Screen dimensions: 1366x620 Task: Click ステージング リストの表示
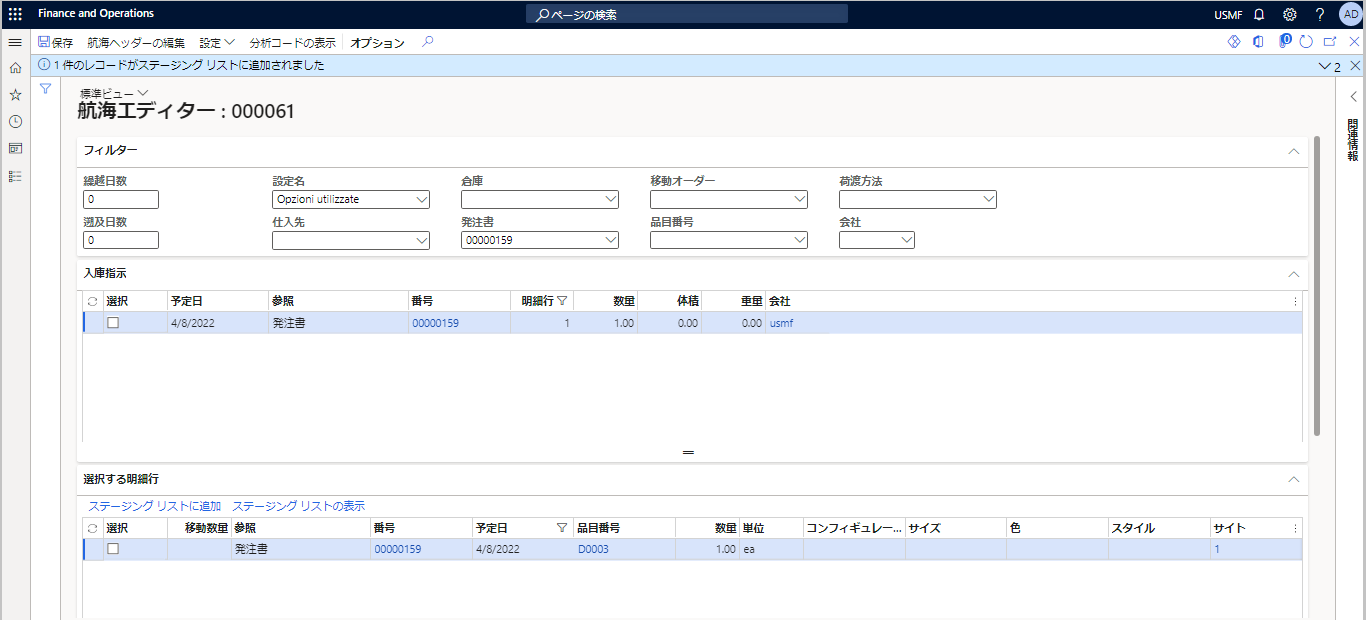[x=299, y=506]
